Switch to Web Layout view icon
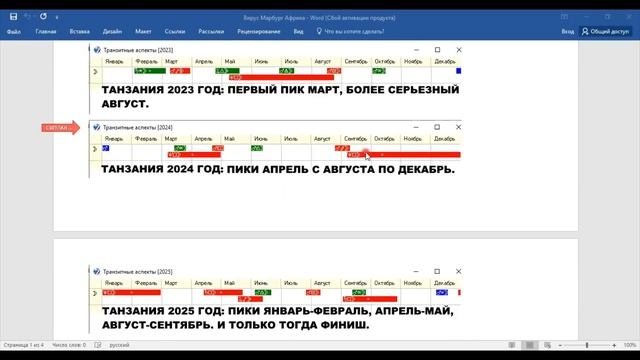Screen dimensions: 640x360 547,345
